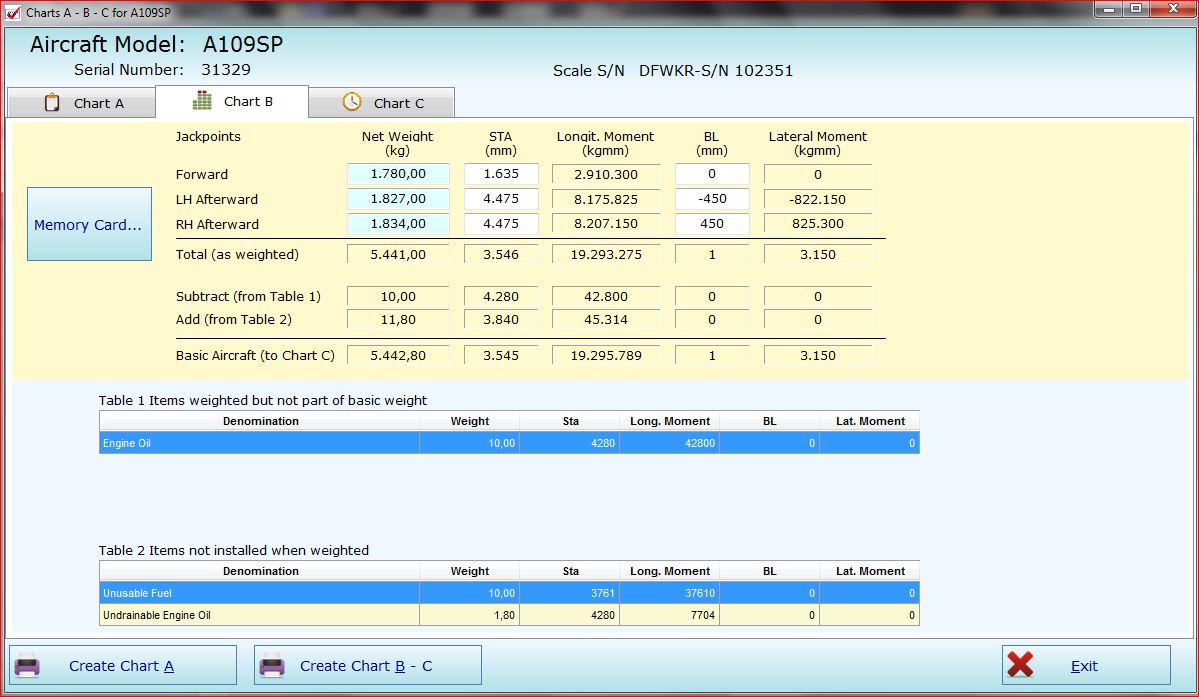This screenshot has width=1199, height=697.
Task: Click the printer icon beside Create Chart B - C
Action: point(272,666)
